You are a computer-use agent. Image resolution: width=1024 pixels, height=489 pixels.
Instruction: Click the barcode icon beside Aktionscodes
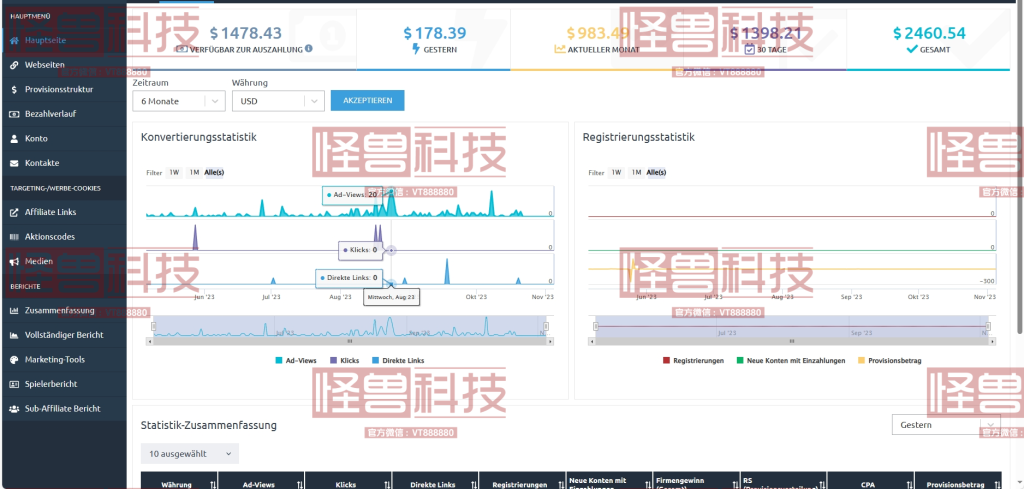coord(14,237)
